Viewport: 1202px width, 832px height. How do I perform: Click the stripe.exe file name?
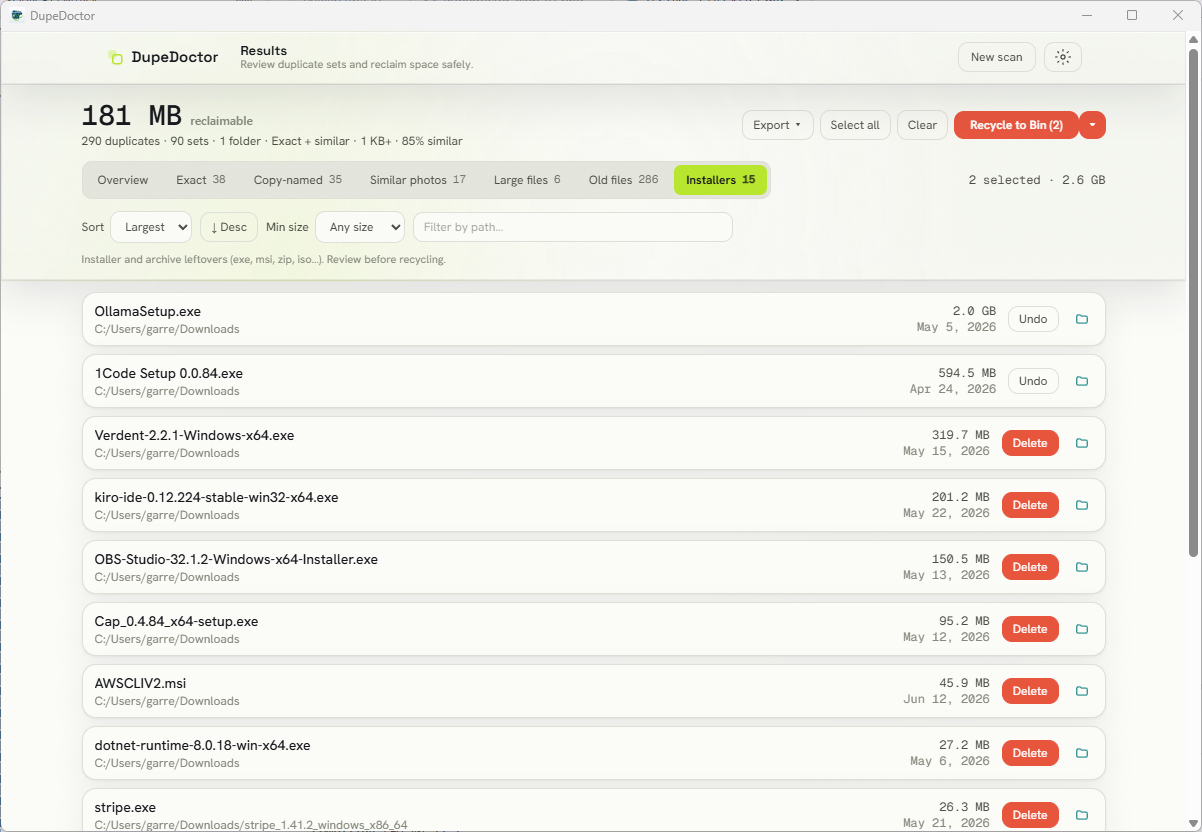tap(125, 807)
